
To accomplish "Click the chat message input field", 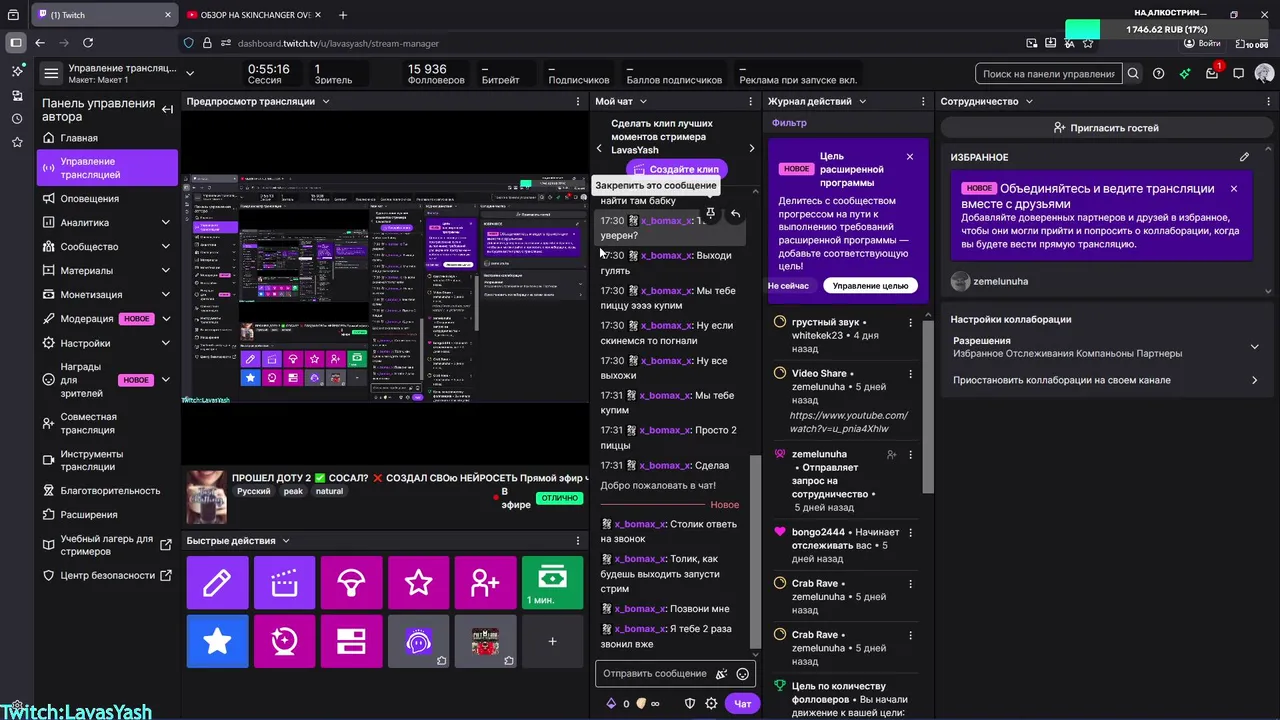I will pyautogui.click(x=656, y=674).
